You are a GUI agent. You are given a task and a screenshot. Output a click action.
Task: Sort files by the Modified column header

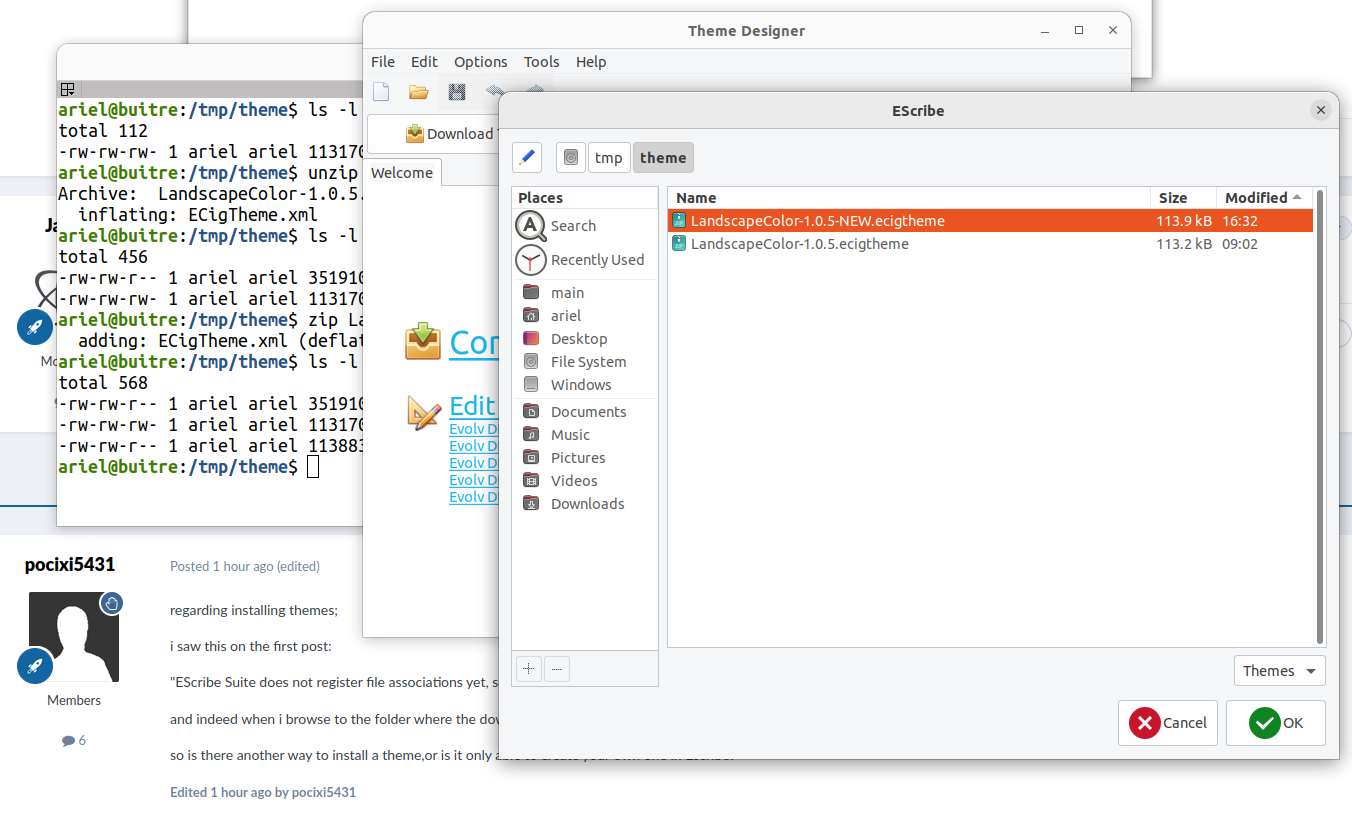(x=1262, y=198)
